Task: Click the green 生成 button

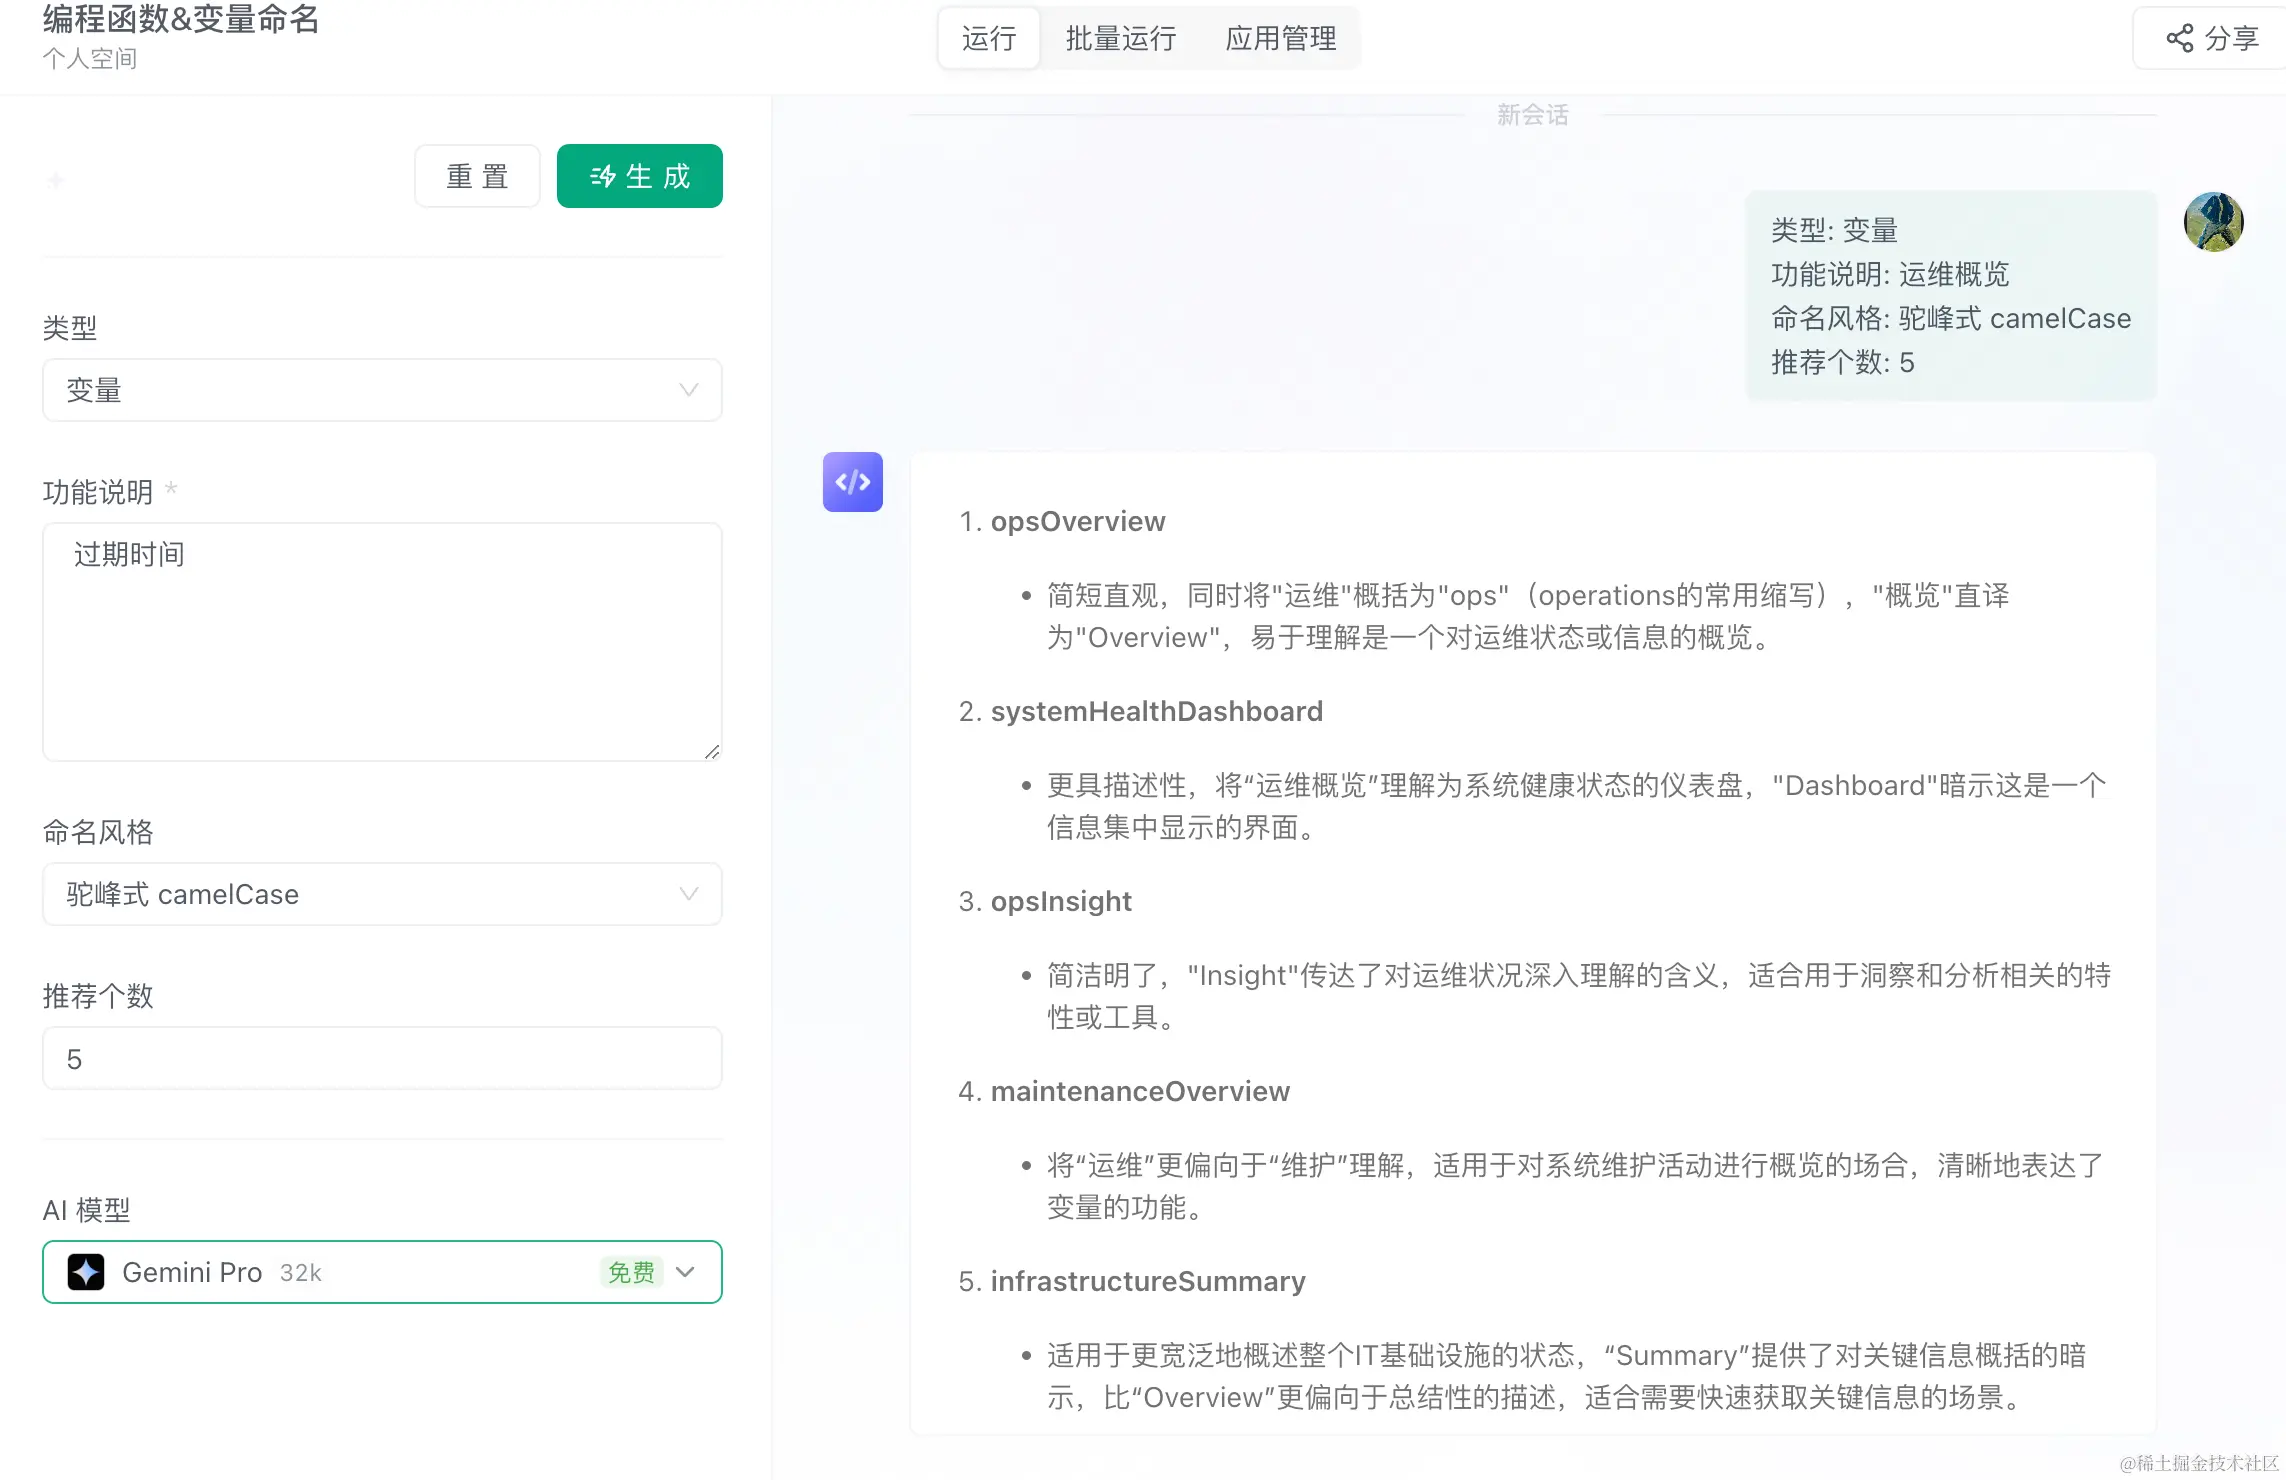Action: 639,176
